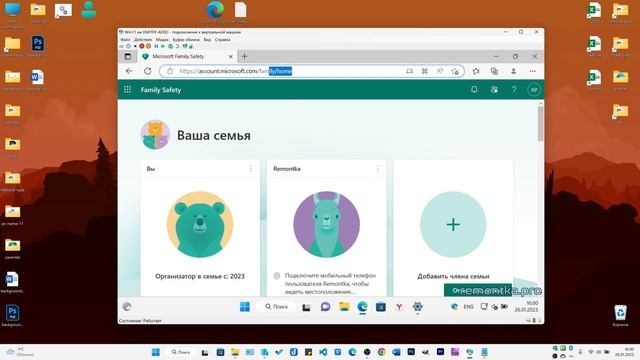The height and width of the screenshot is (360, 640).
Task: Open the Действие menu of the VM window
Action: pos(143,40)
